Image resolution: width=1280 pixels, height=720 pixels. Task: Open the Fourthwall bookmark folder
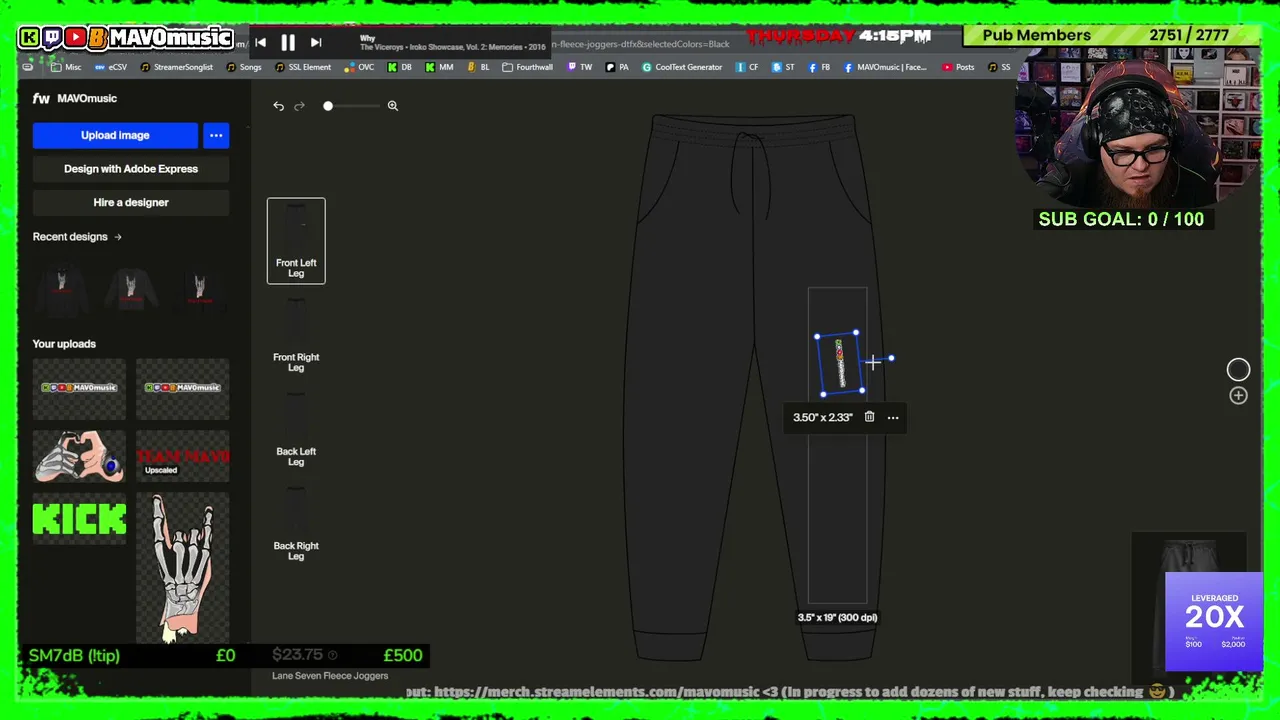click(x=527, y=67)
